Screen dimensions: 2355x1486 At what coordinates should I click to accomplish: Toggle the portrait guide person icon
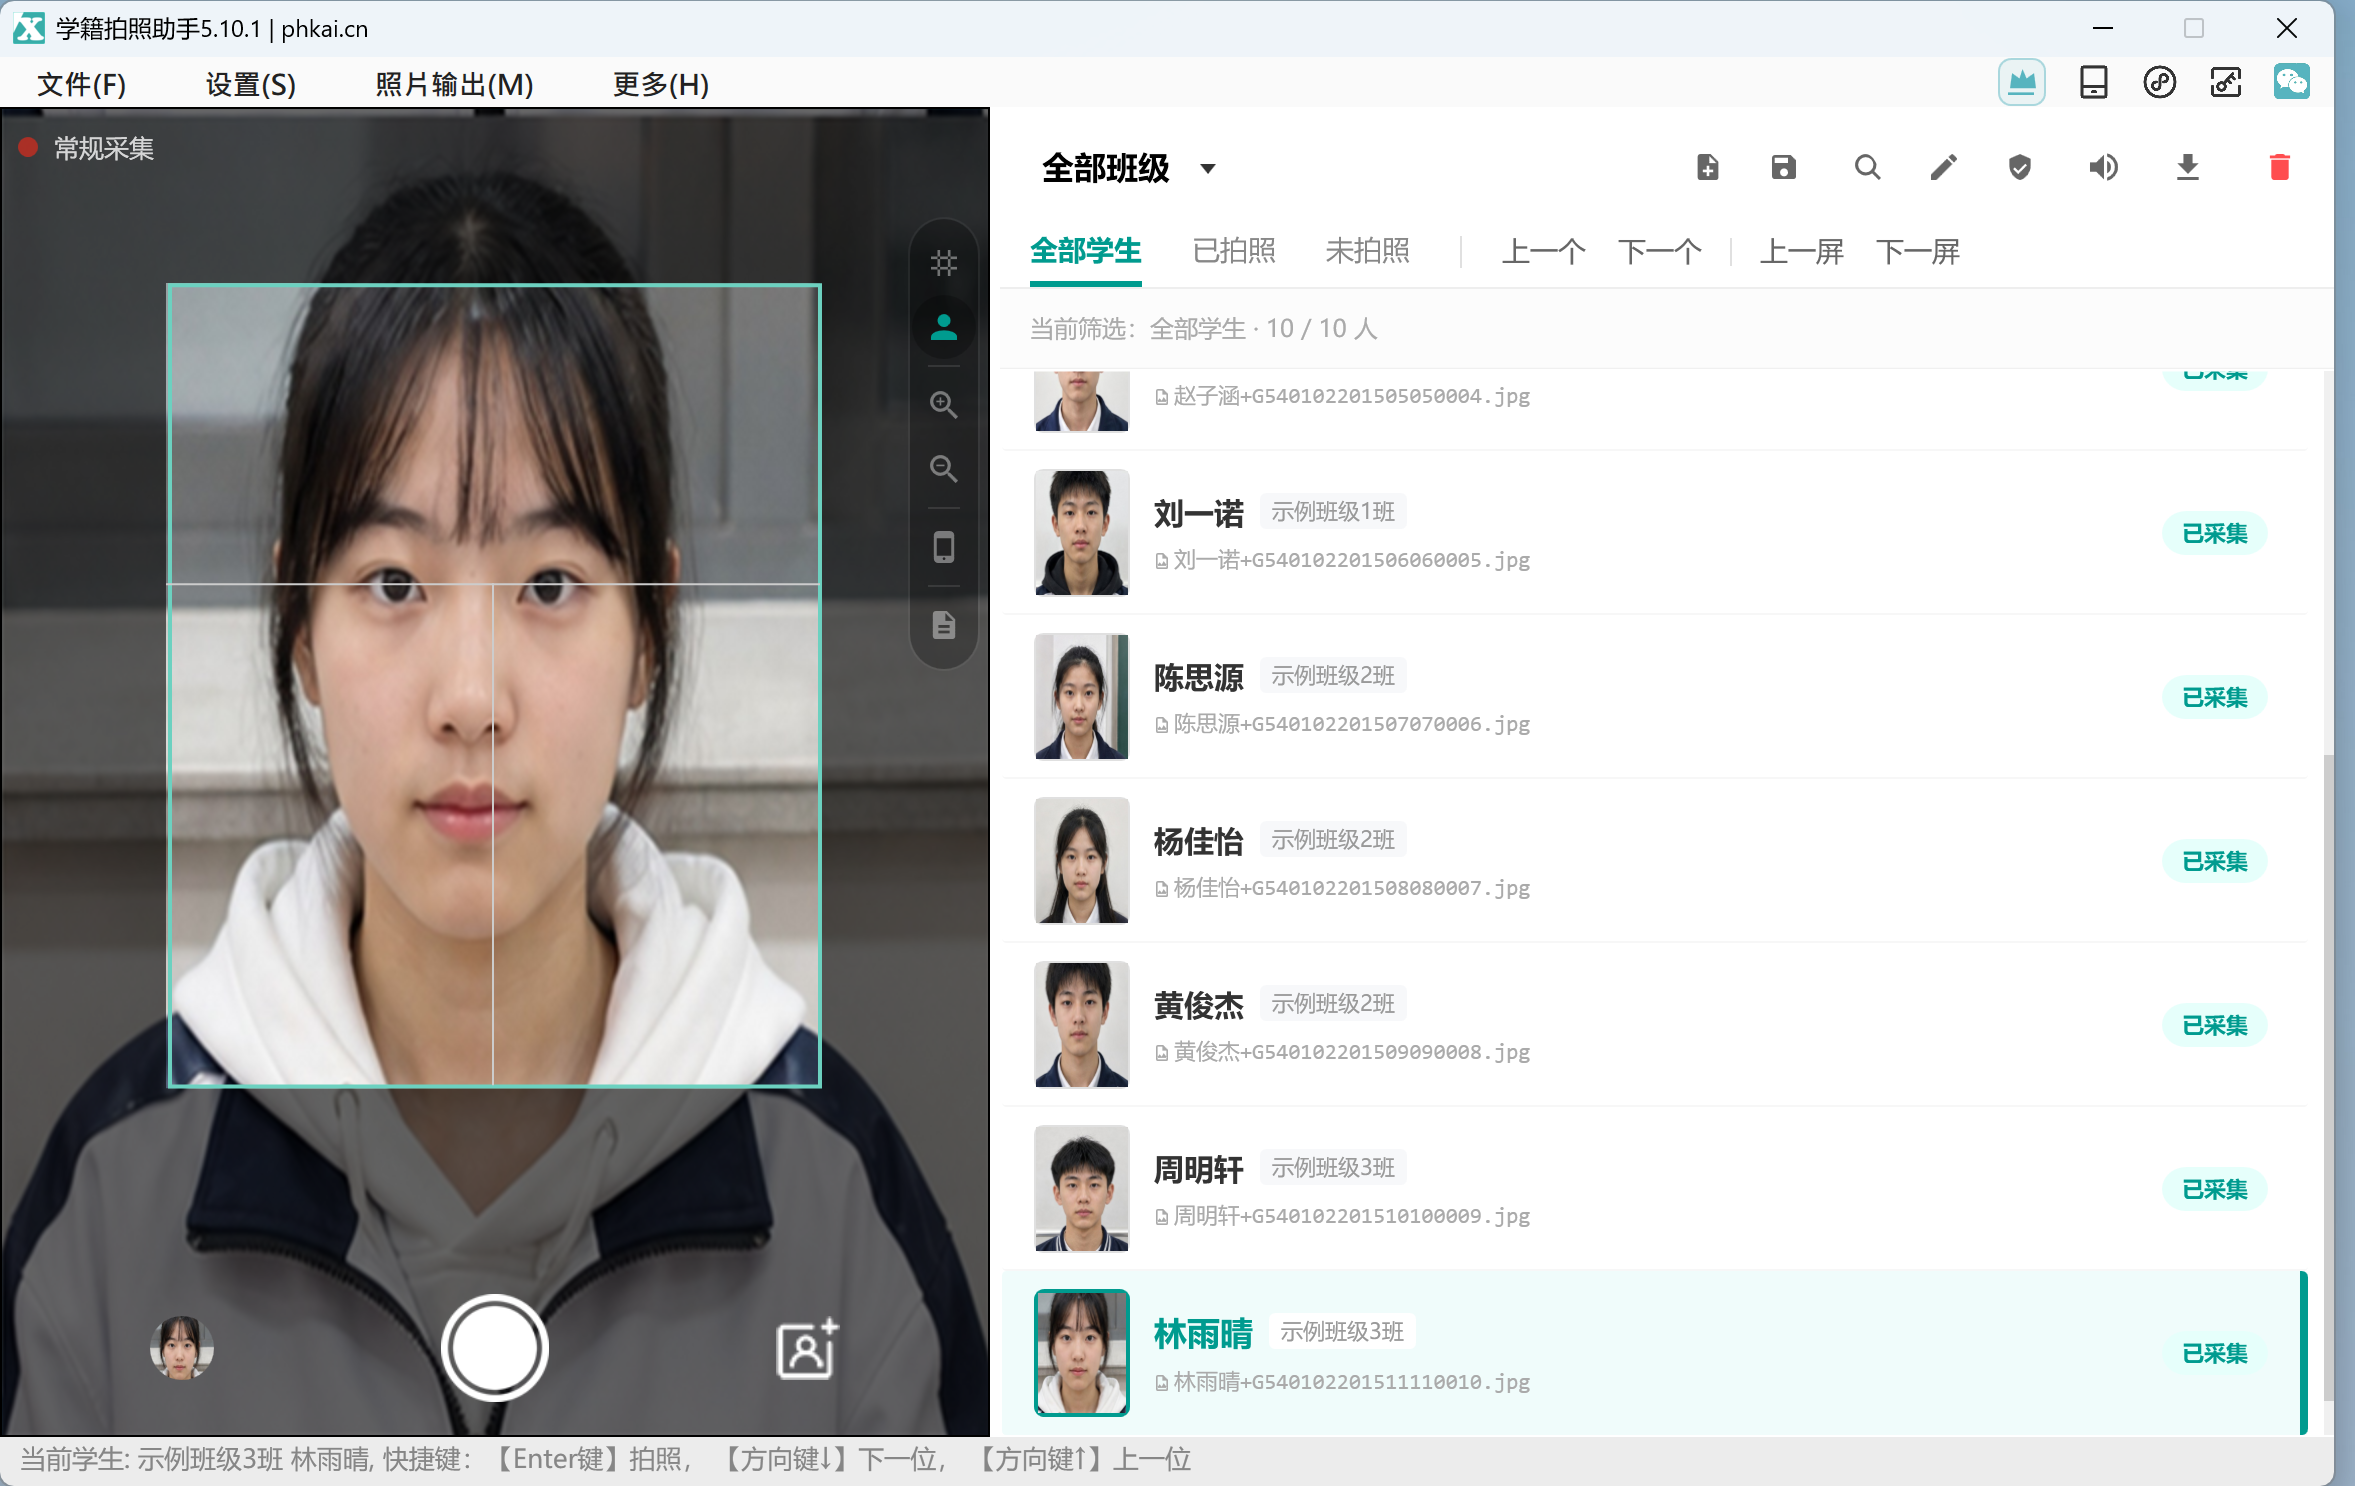point(943,327)
